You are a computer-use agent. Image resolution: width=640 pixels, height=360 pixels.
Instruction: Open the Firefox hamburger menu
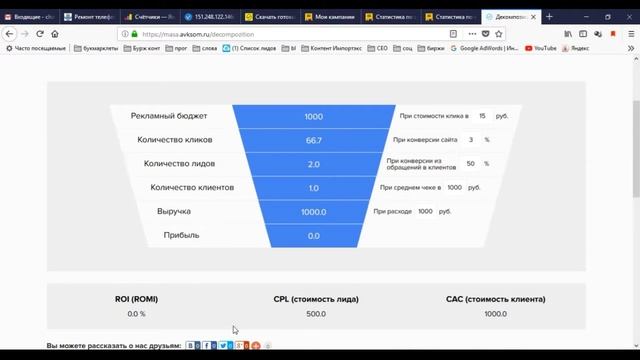[x=631, y=34]
